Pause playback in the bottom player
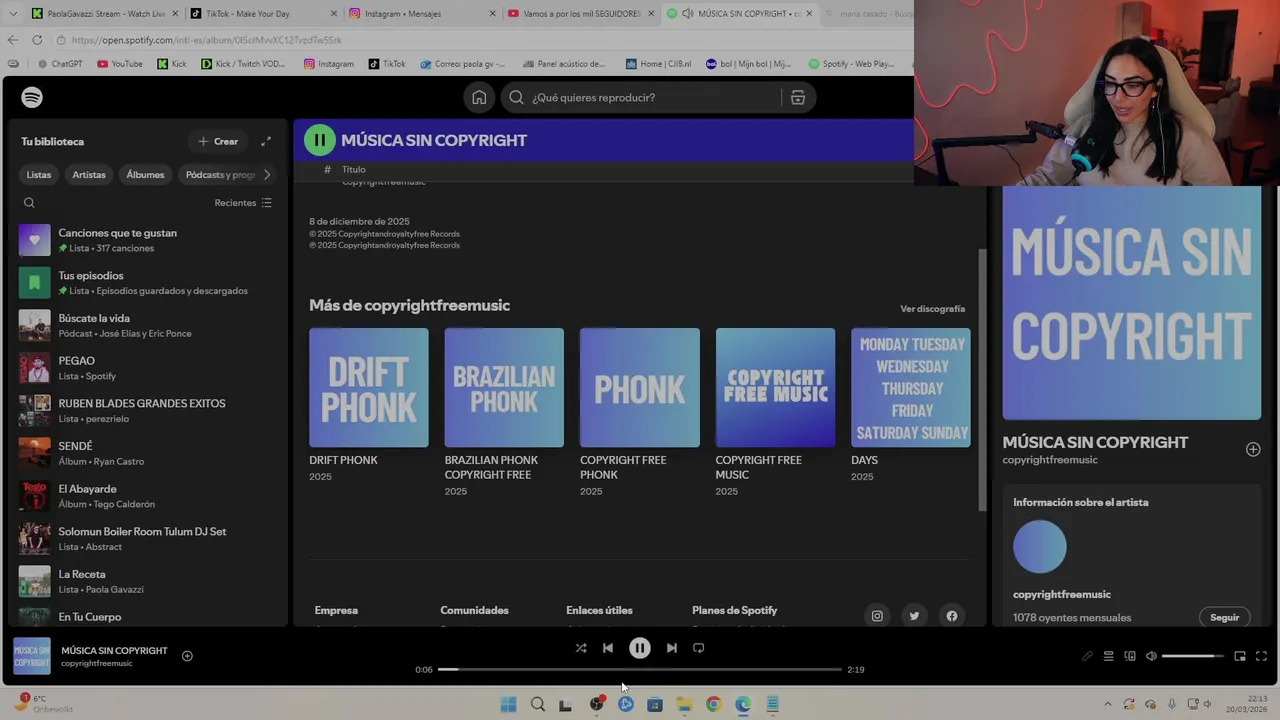Viewport: 1280px width, 720px height. pyautogui.click(x=640, y=648)
